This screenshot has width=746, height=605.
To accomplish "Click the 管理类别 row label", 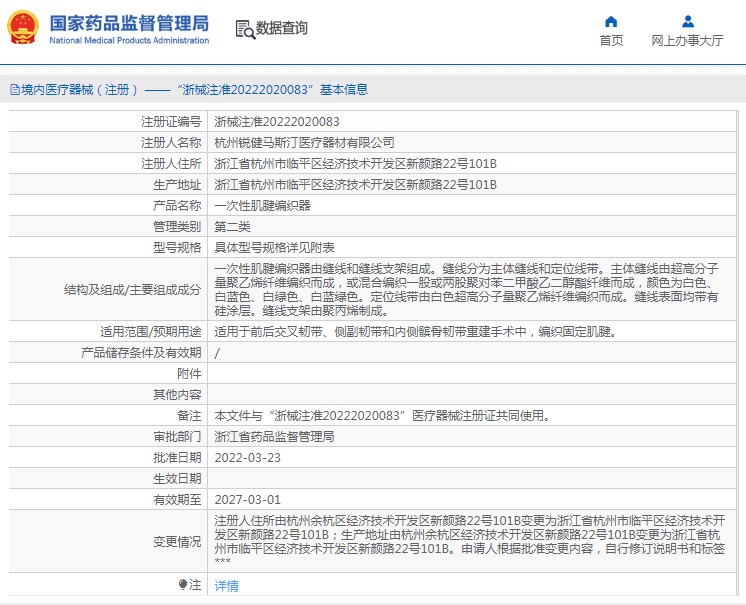I will point(177,226).
